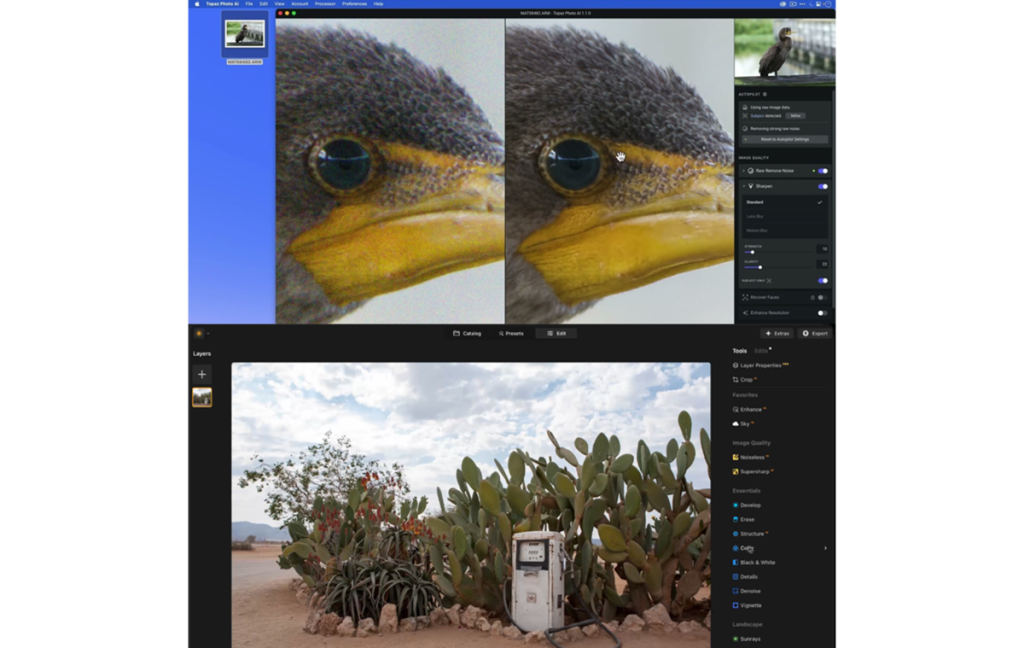This screenshot has width=1024, height=648.
Task: Adjust the Clarity slider
Action: [760, 267]
